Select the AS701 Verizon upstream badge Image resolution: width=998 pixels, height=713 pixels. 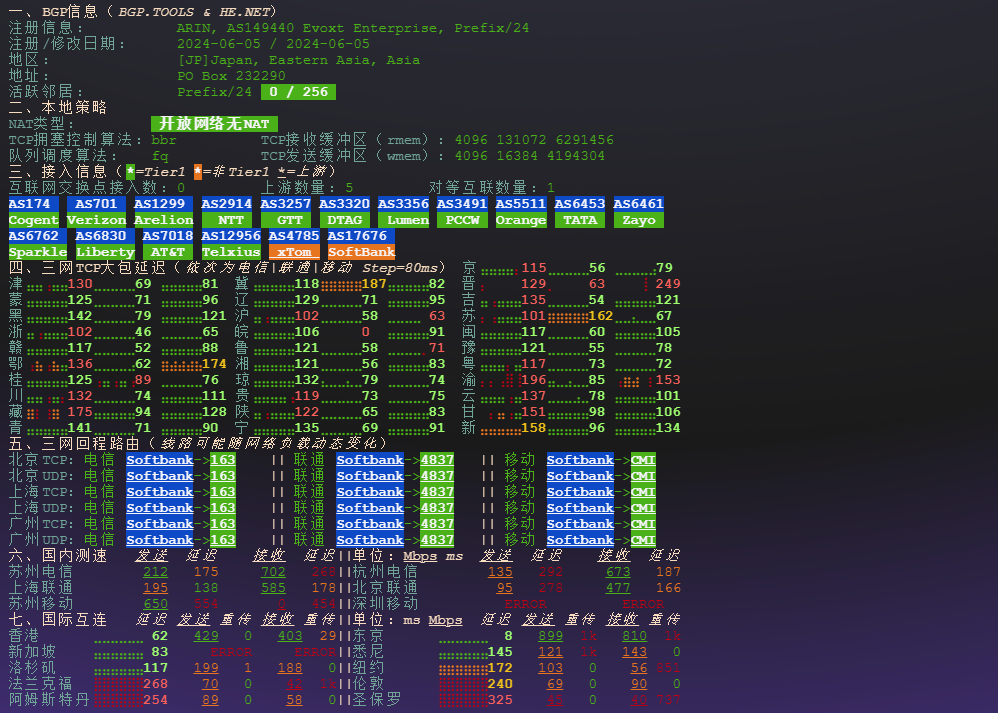click(x=96, y=212)
